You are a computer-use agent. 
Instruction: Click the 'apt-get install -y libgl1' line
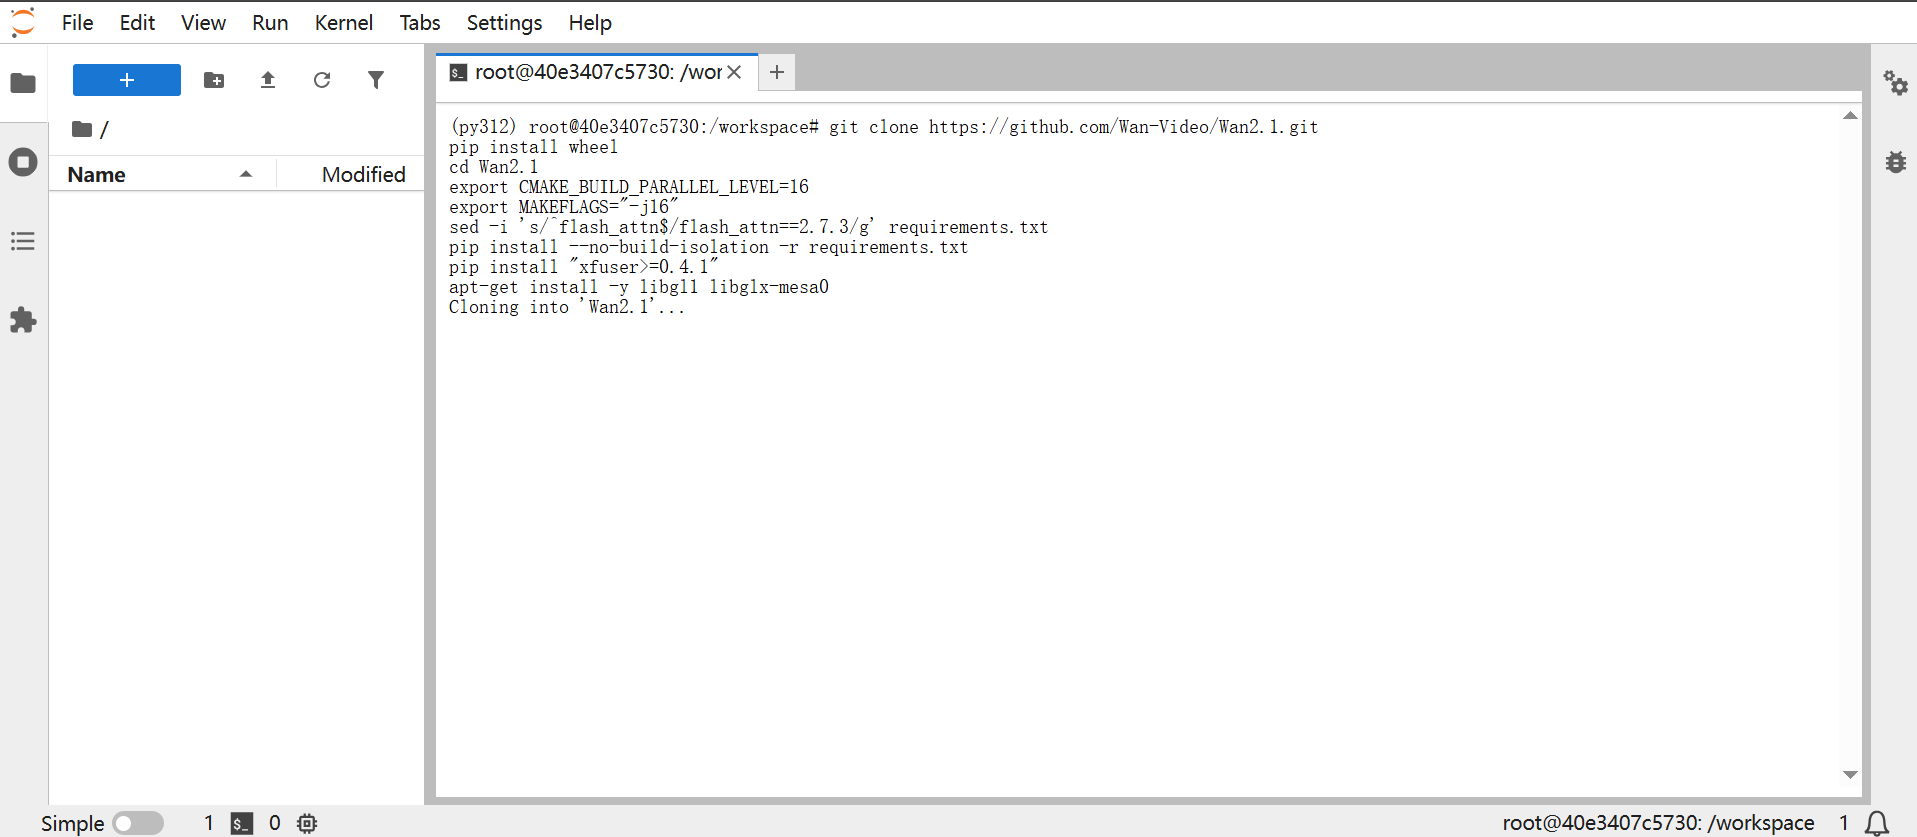[x=639, y=287]
